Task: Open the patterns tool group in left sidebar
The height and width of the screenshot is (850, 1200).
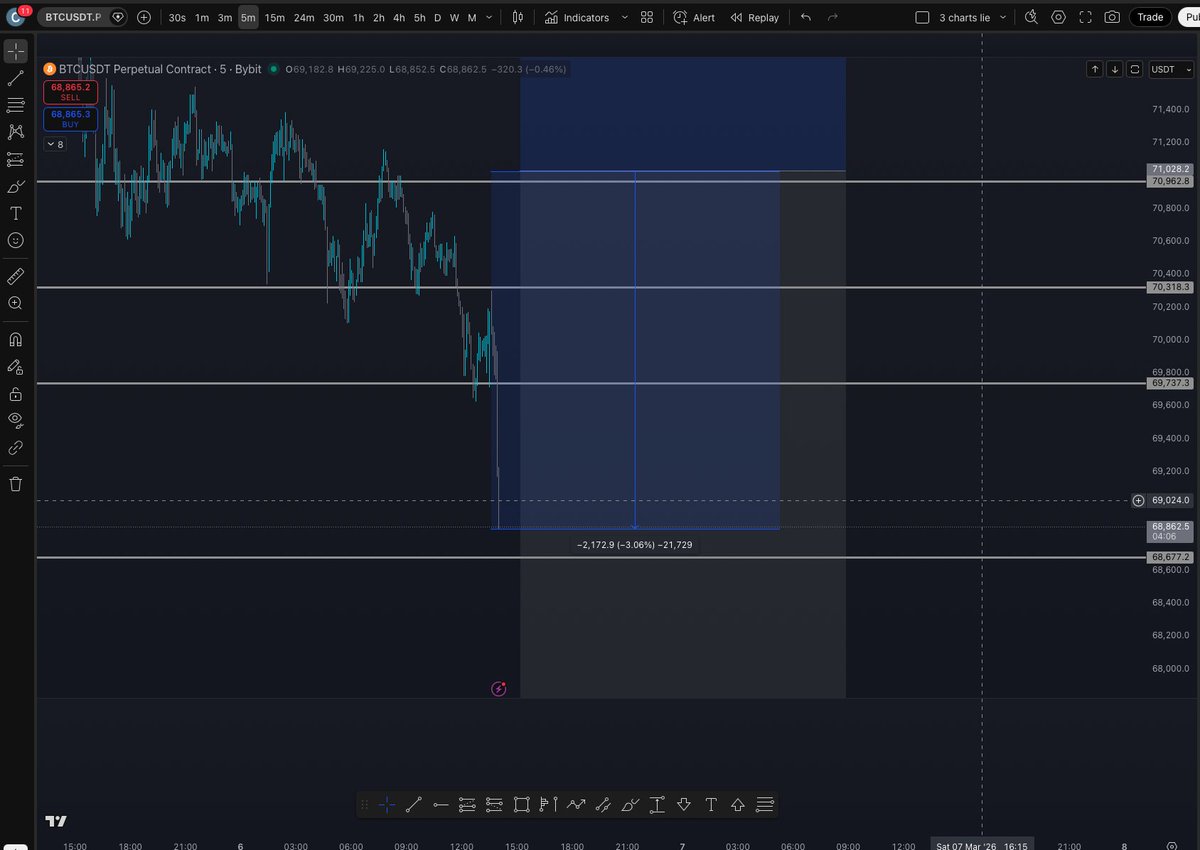Action: [16, 132]
